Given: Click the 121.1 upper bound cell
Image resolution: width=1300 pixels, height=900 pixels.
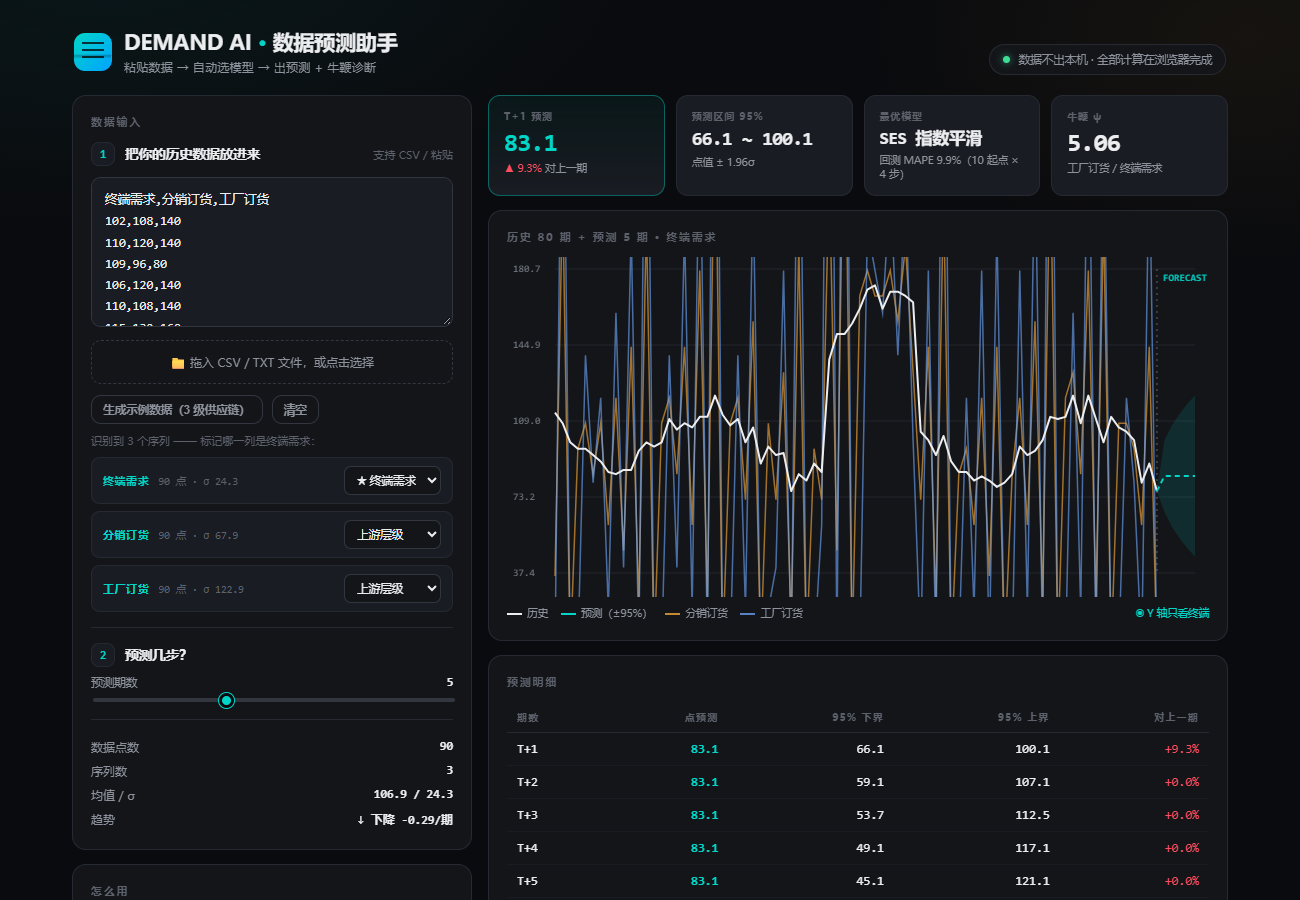Looking at the screenshot, I should 1032,881.
